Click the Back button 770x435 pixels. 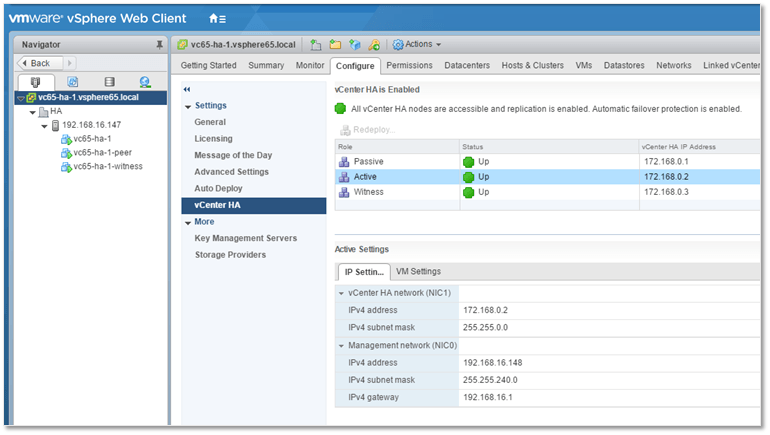point(40,63)
